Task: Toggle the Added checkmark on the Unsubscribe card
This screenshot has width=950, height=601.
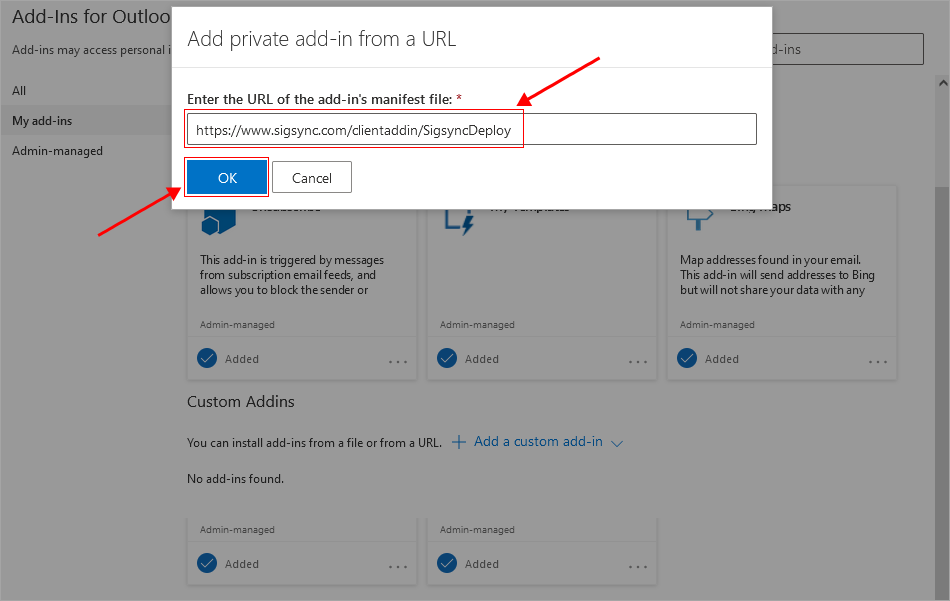Action: [x=207, y=358]
